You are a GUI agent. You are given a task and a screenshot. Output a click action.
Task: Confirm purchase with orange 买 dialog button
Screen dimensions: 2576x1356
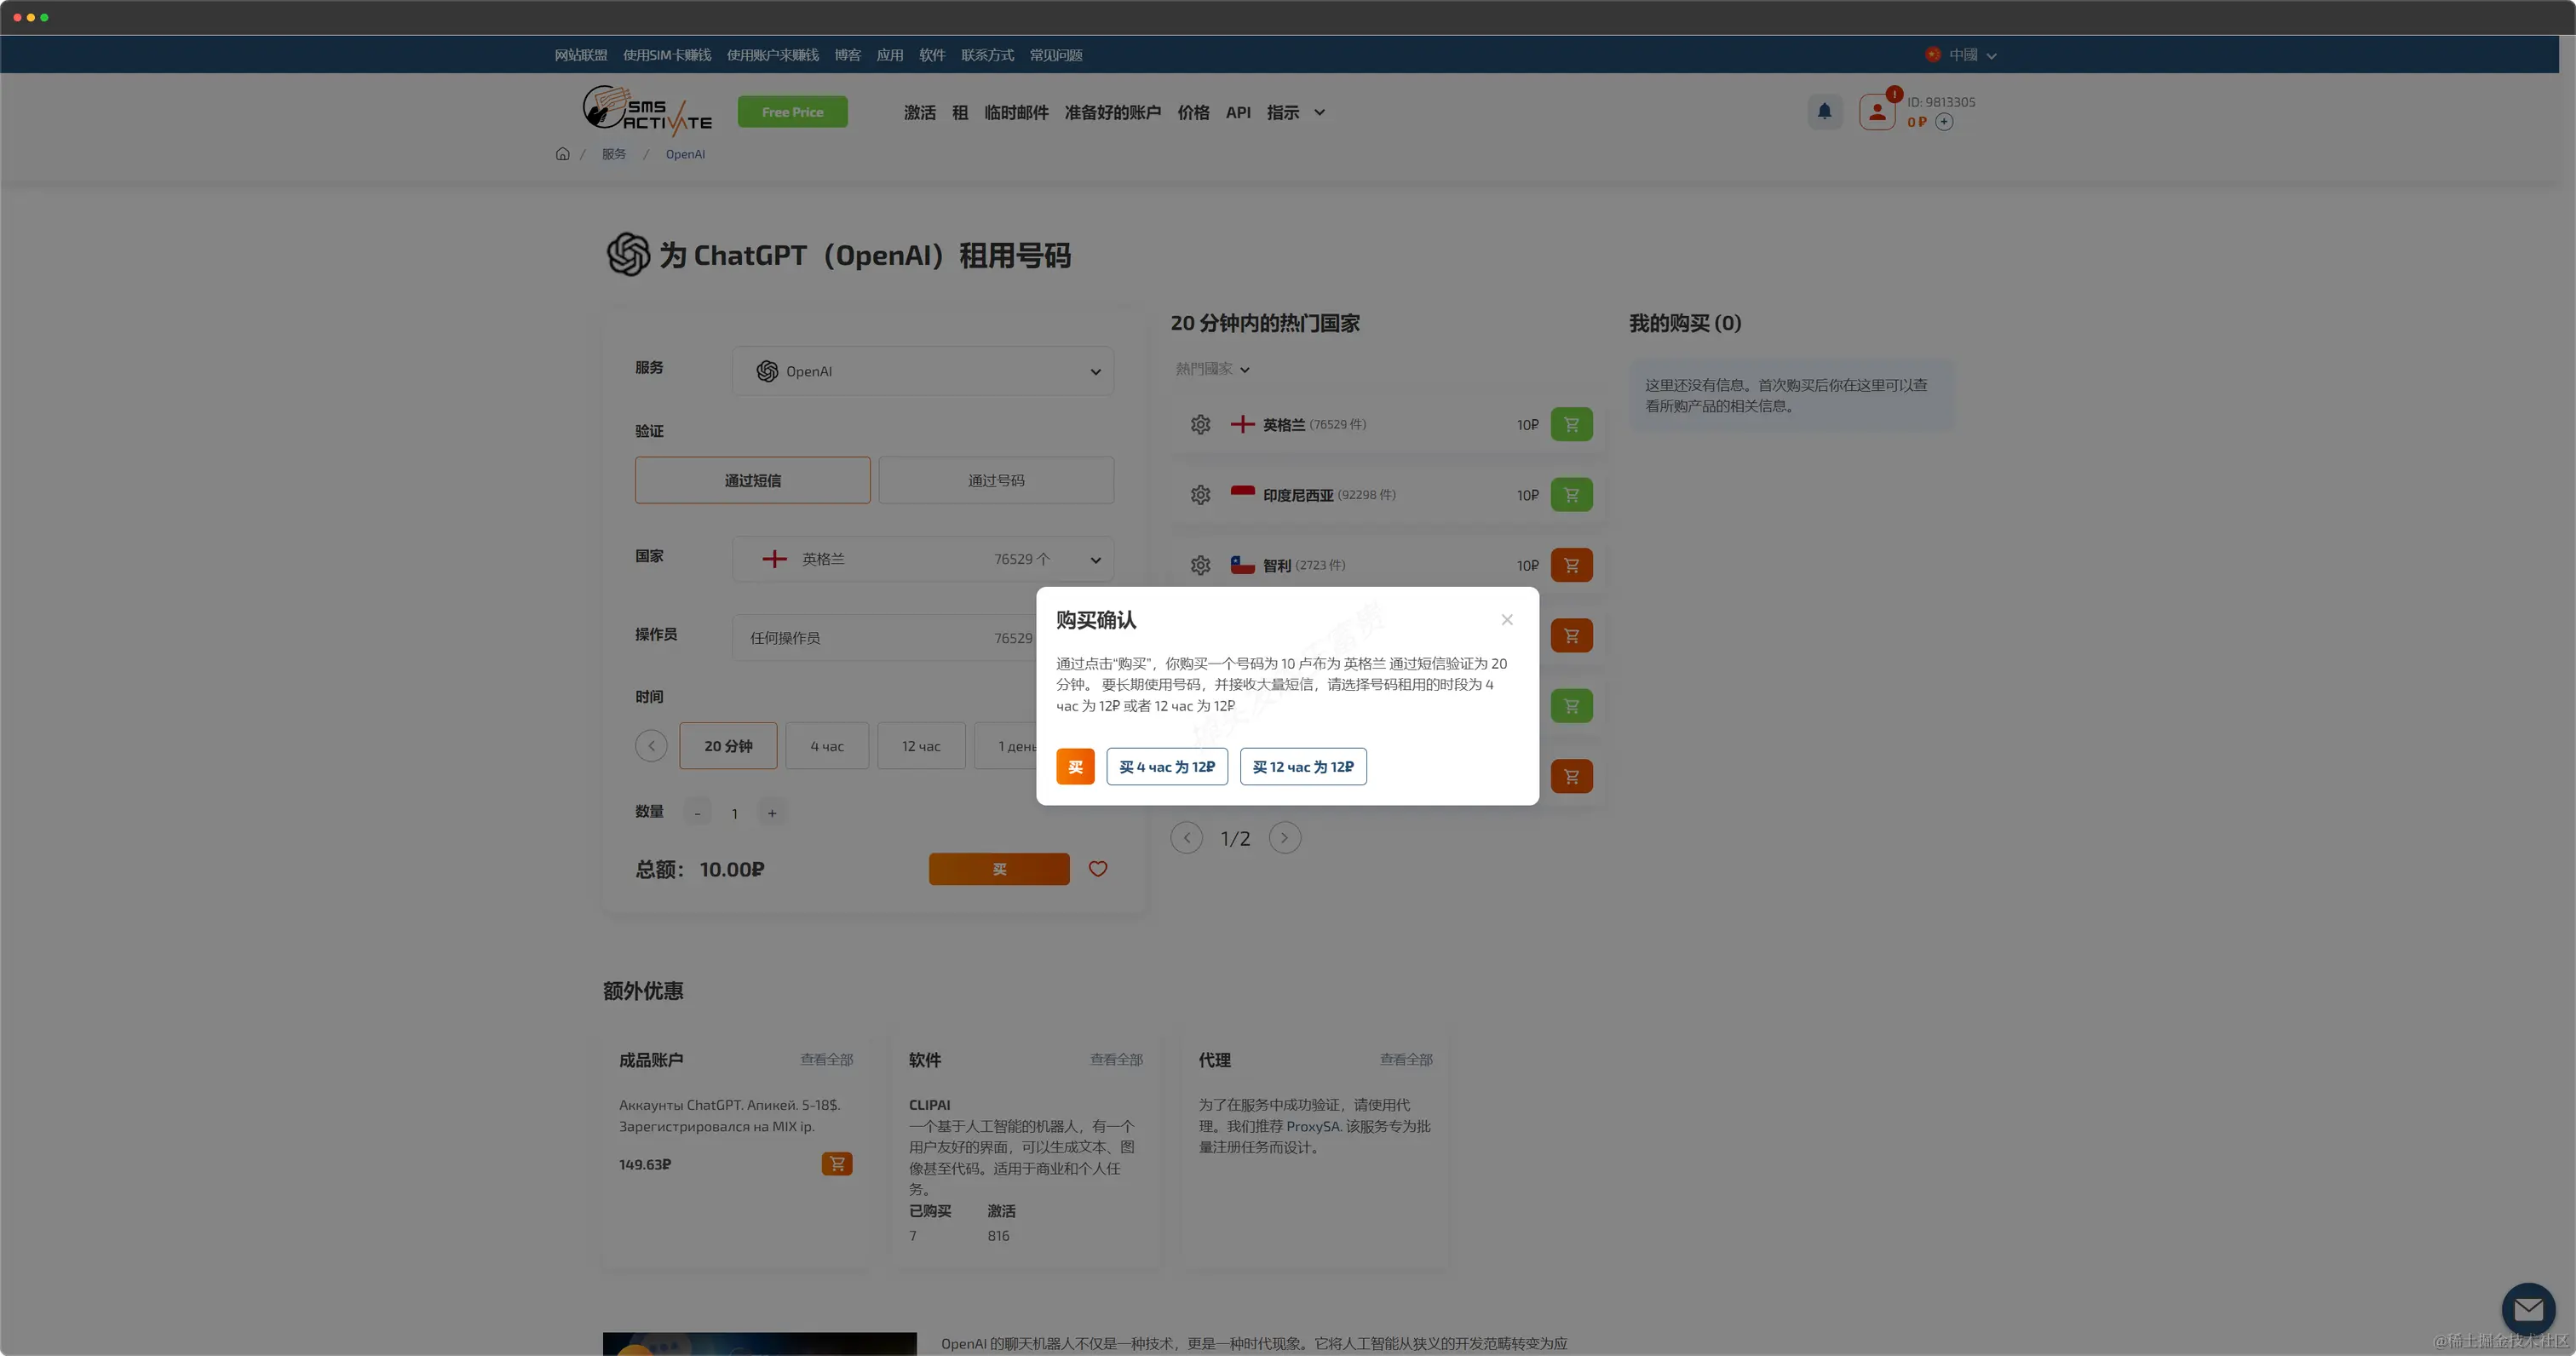click(x=1075, y=767)
